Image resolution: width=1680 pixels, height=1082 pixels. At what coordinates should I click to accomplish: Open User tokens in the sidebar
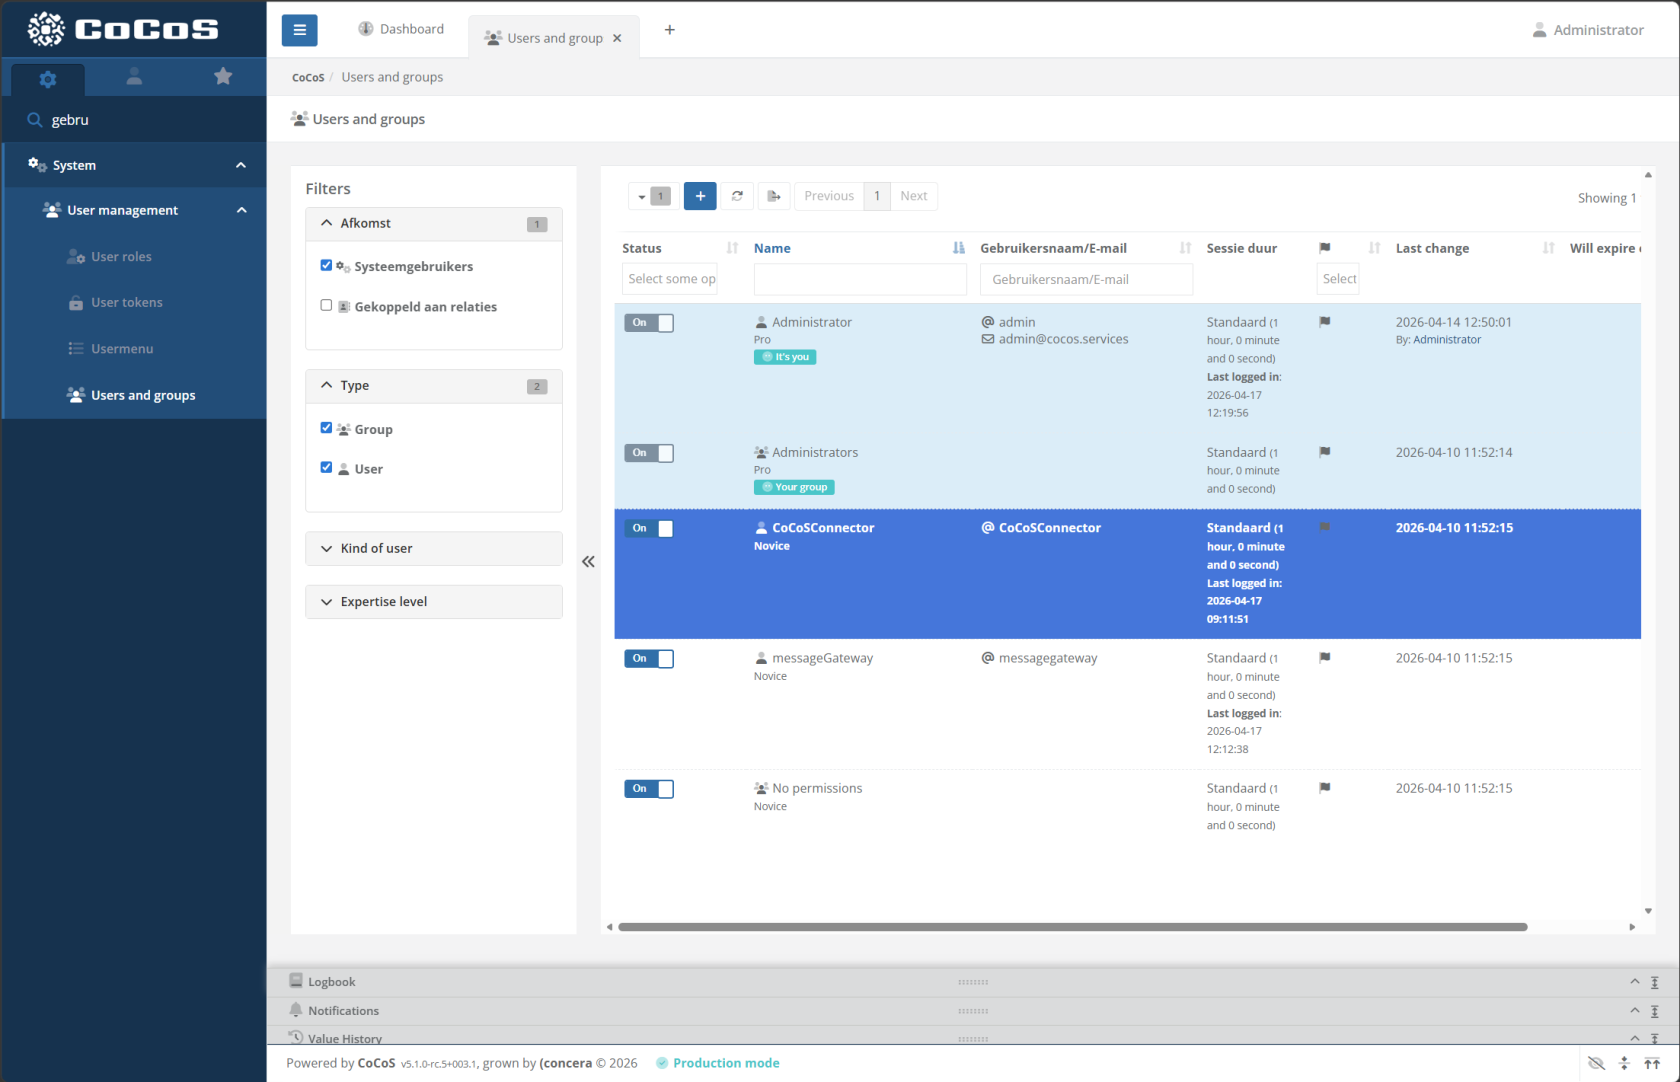(126, 303)
